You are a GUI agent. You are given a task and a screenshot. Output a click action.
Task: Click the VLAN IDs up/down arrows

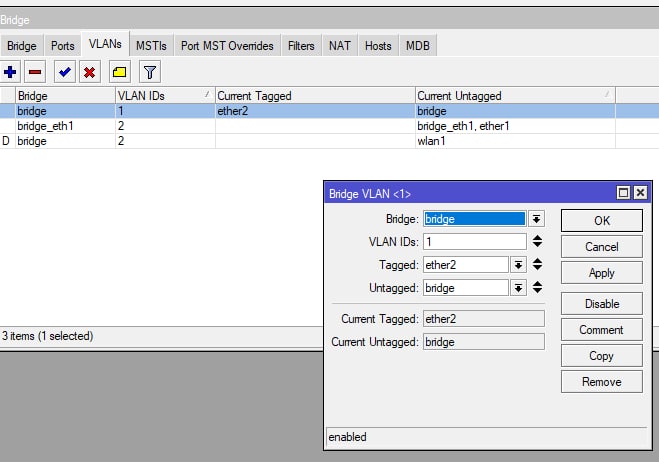point(537,241)
